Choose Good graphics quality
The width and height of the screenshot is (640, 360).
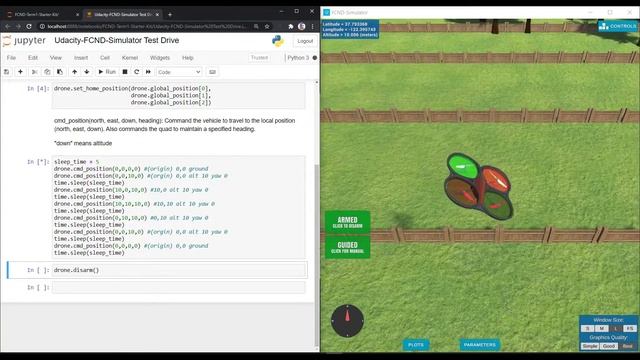[609, 346]
